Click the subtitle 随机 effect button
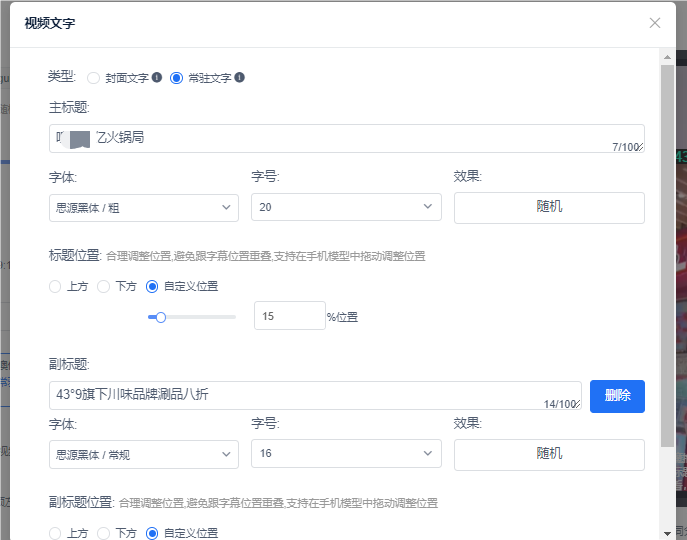 [x=549, y=454]
